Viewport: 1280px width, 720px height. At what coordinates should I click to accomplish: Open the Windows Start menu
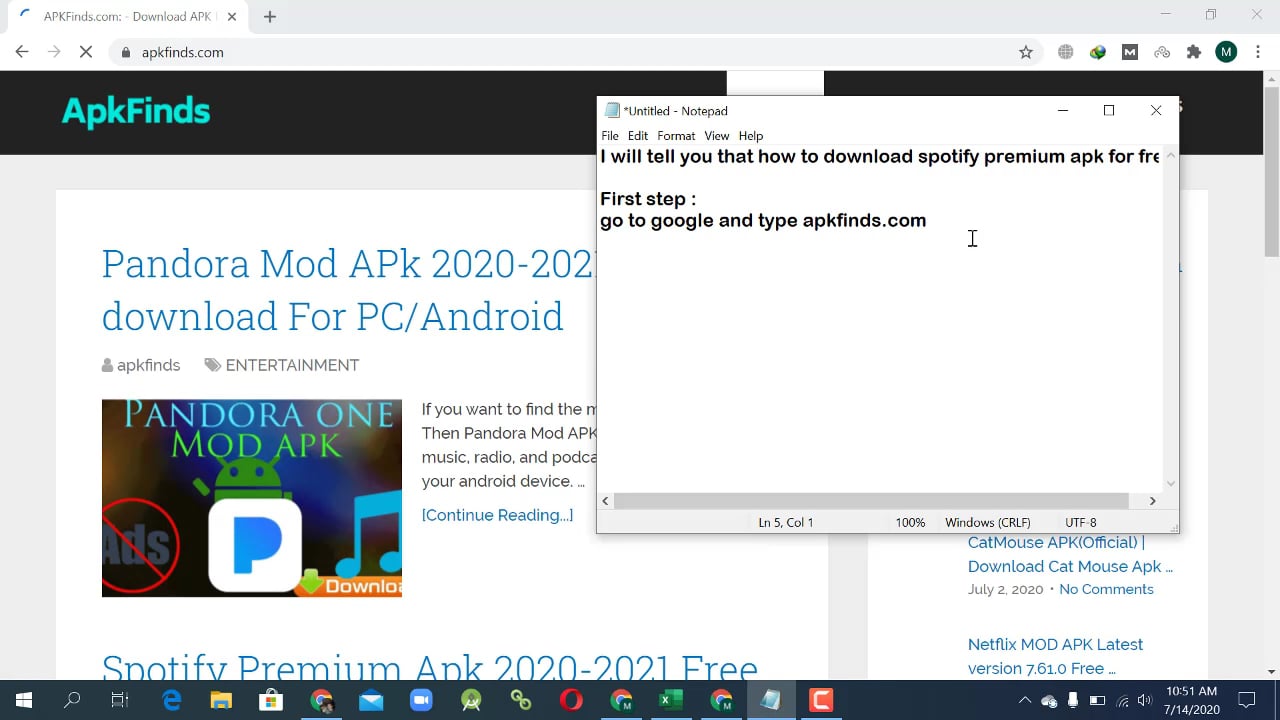coord(24,700)
